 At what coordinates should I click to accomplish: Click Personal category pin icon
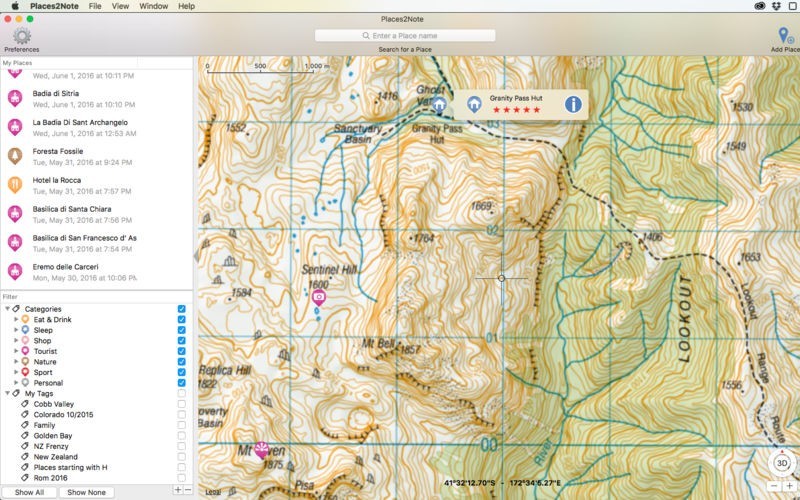pyautogui.click(x=25, y=383)
